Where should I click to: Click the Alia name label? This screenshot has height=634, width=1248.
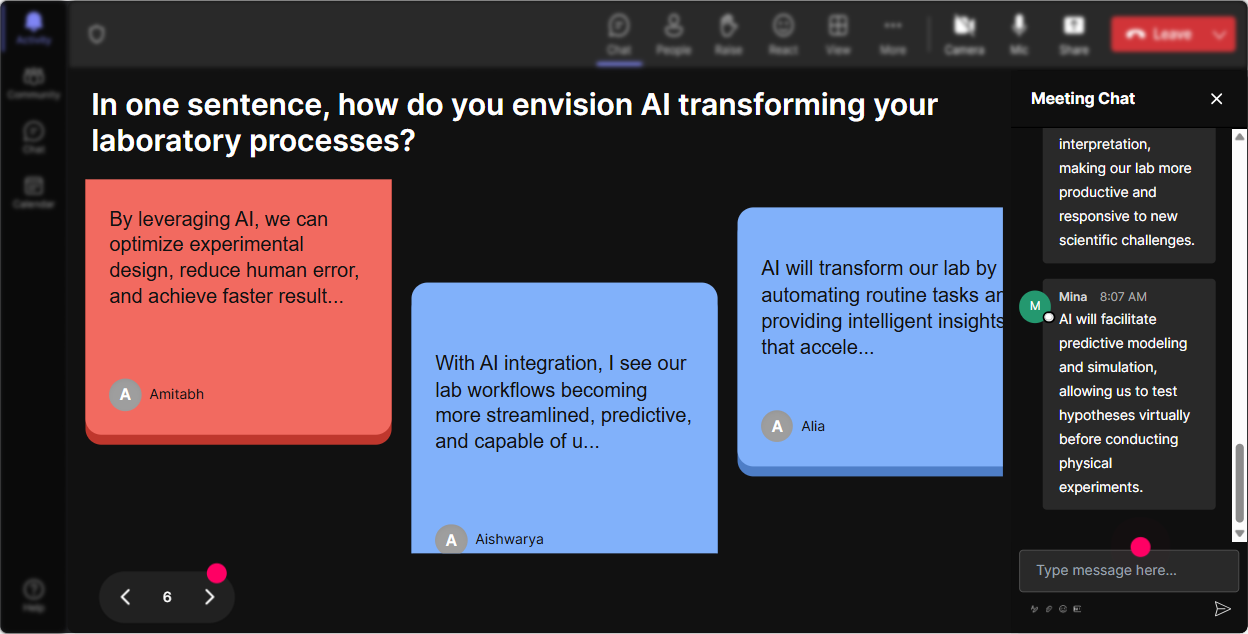pos(813,426)
